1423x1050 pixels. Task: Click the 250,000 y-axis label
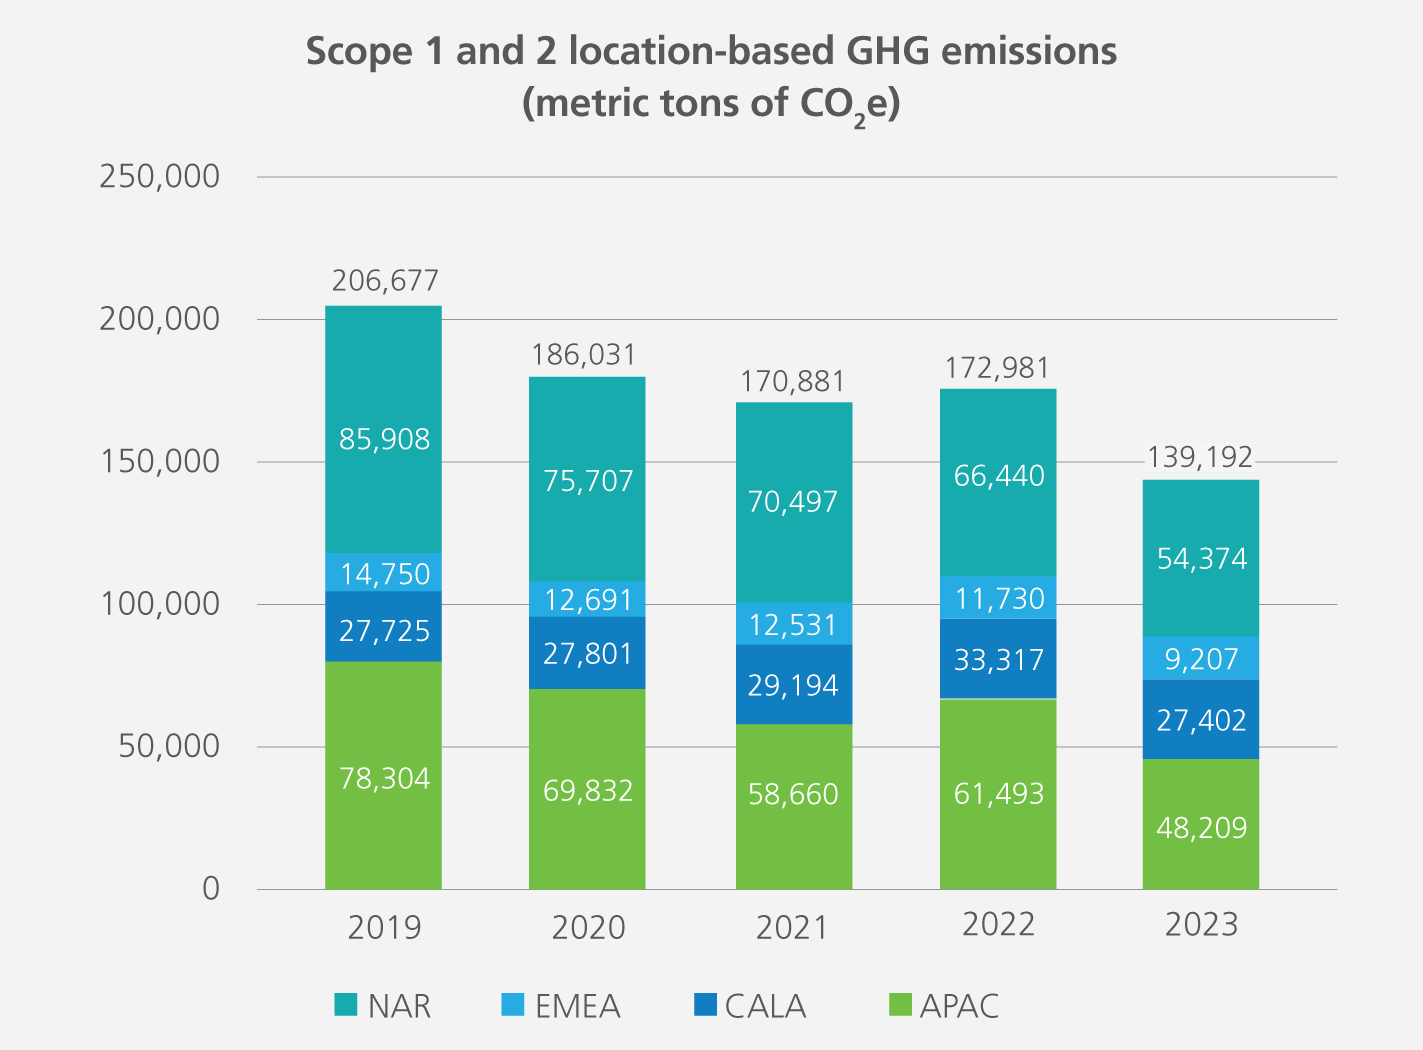click(160, 177)
